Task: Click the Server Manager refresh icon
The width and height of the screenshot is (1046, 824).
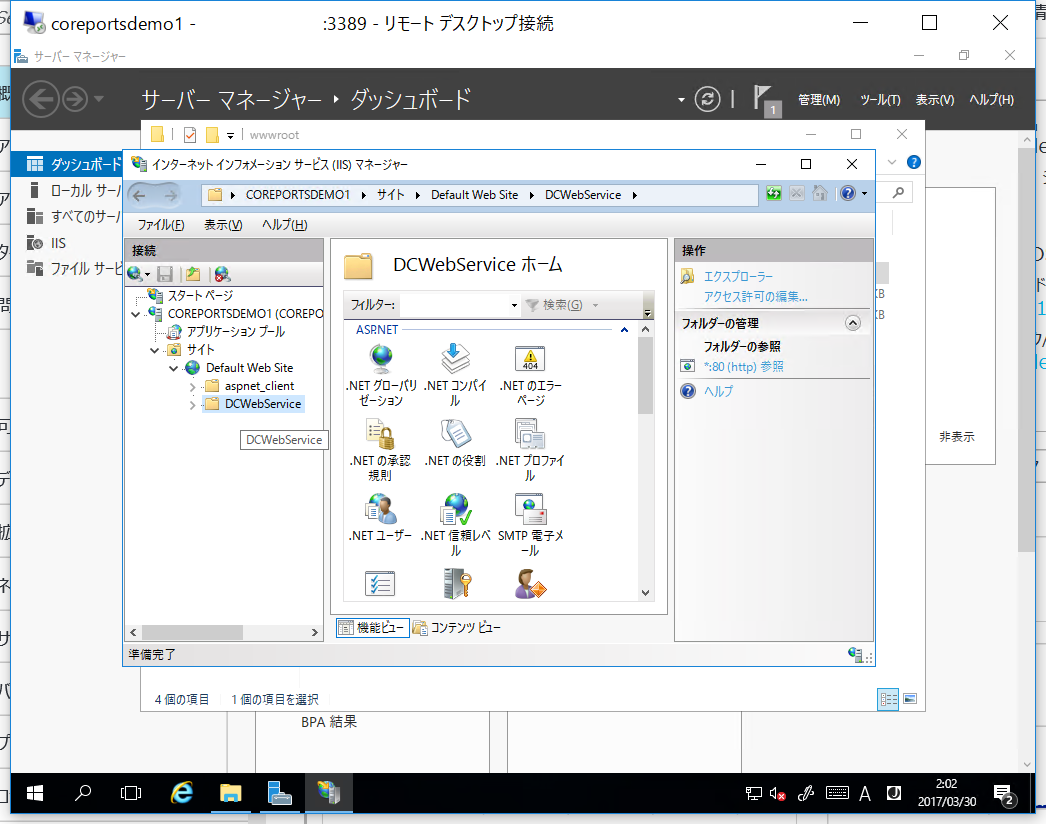Action: click(707, 99)
